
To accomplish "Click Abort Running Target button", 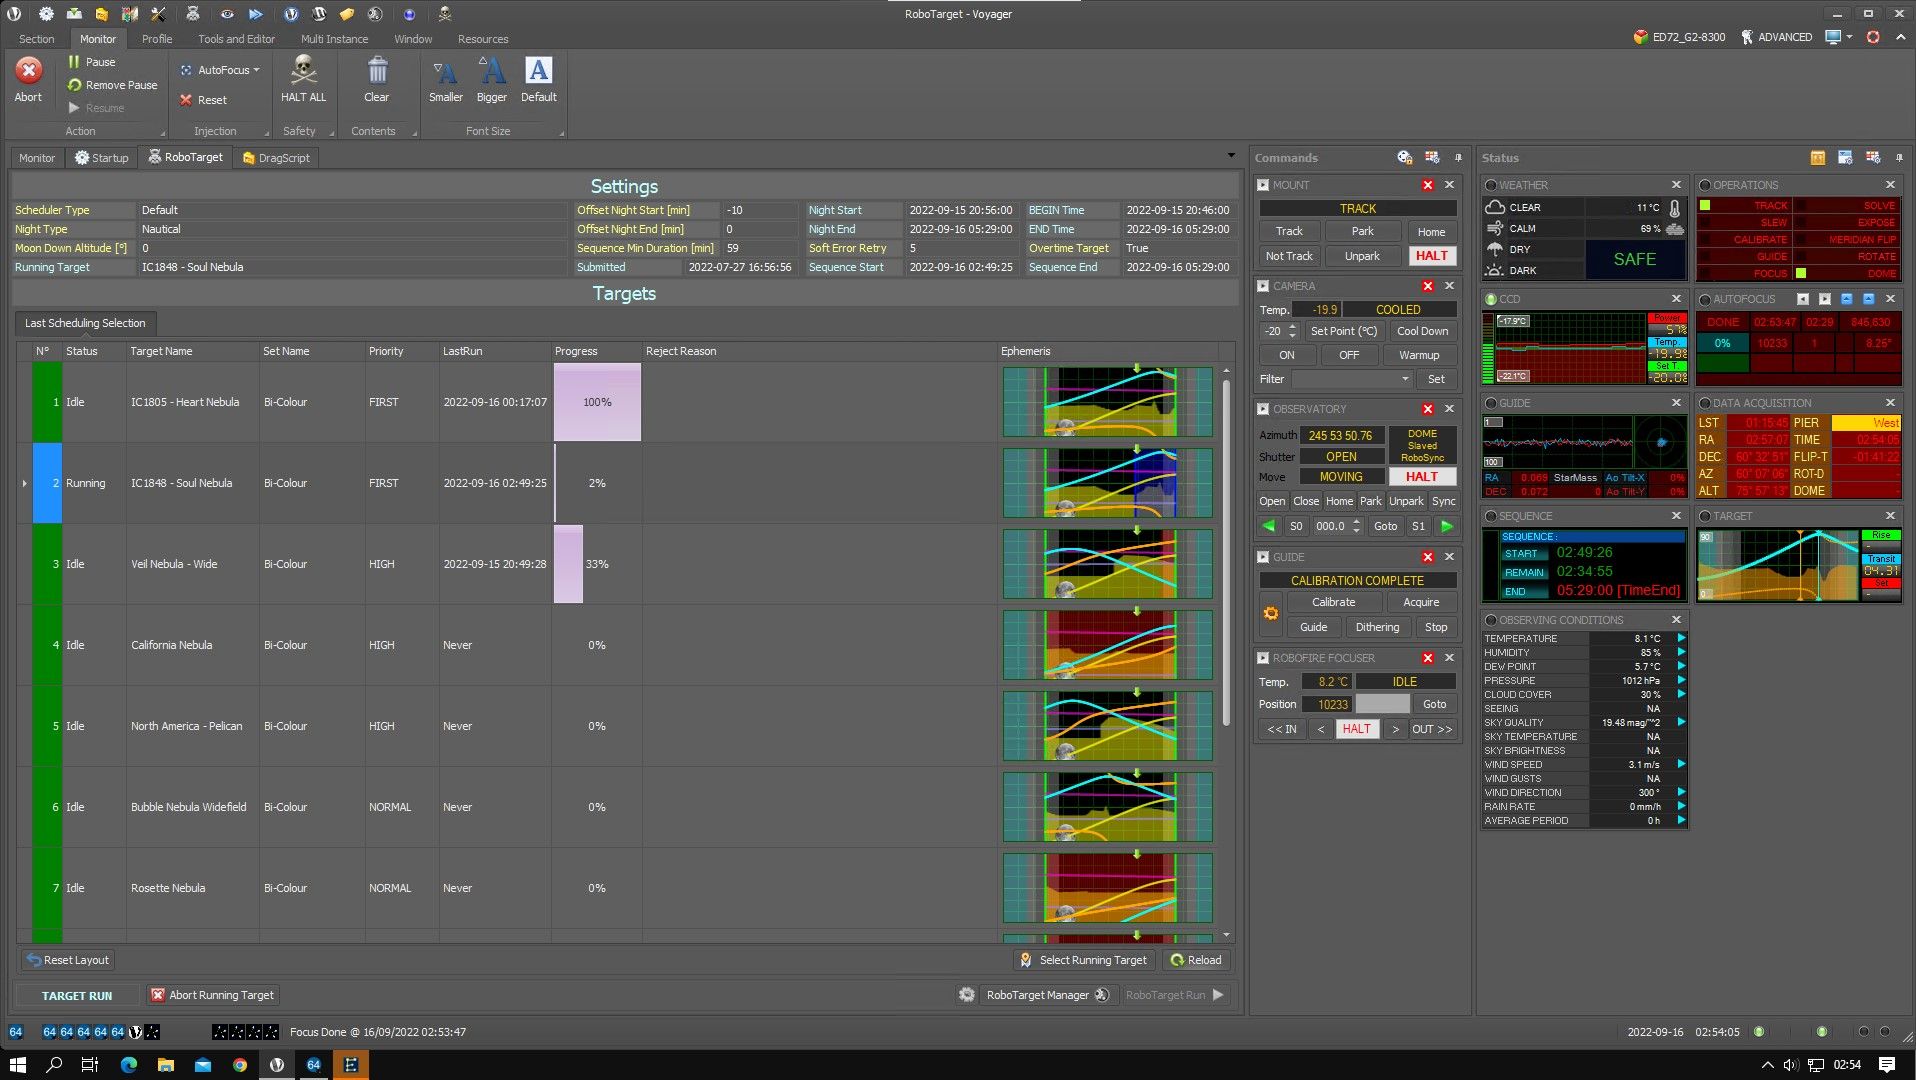I will coord(212,995).
